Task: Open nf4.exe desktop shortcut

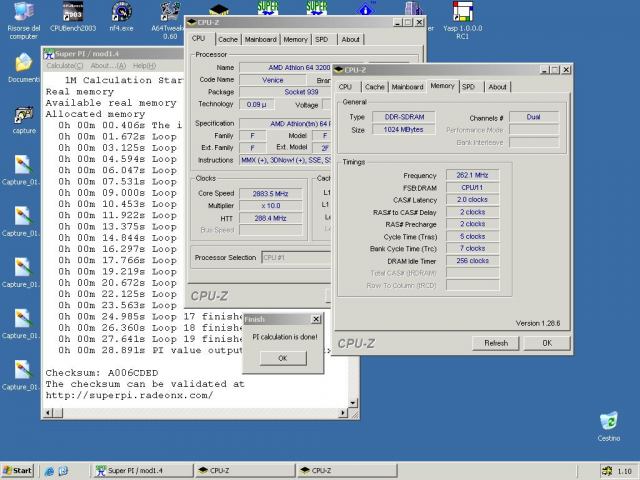Action: coord(121,16)
